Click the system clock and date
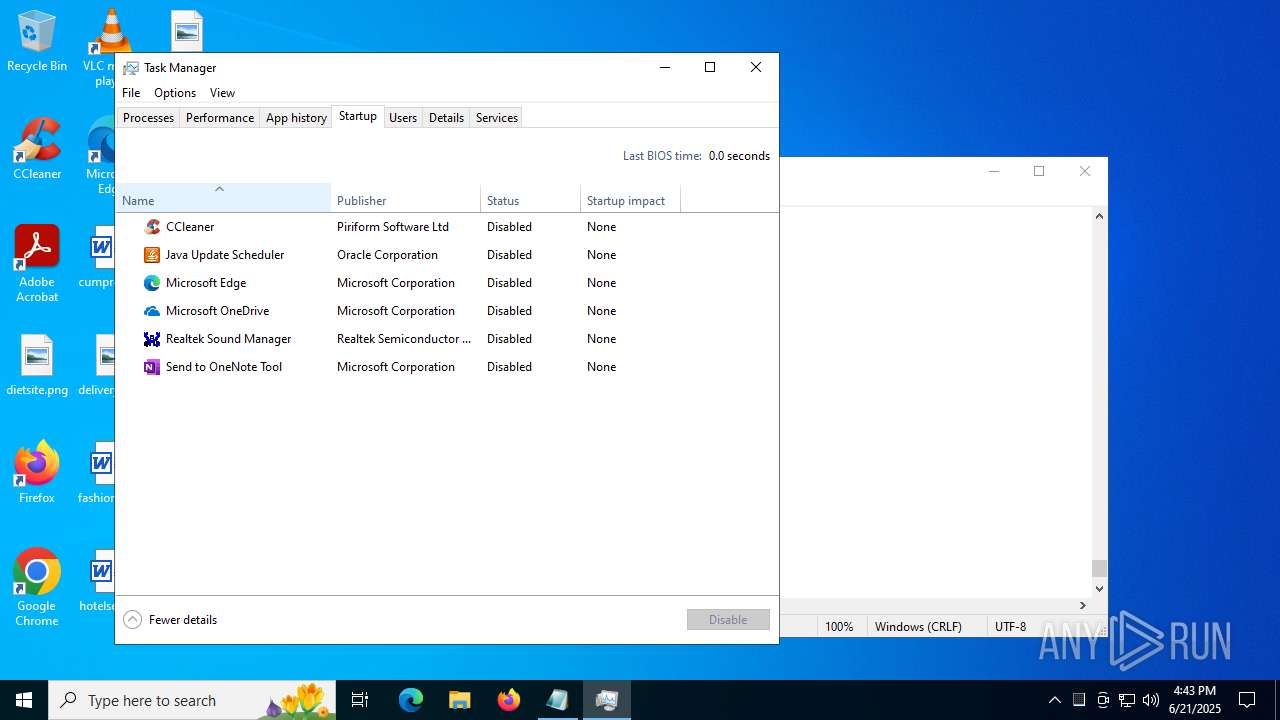 pyautogui.click(x=1195, y=700)
